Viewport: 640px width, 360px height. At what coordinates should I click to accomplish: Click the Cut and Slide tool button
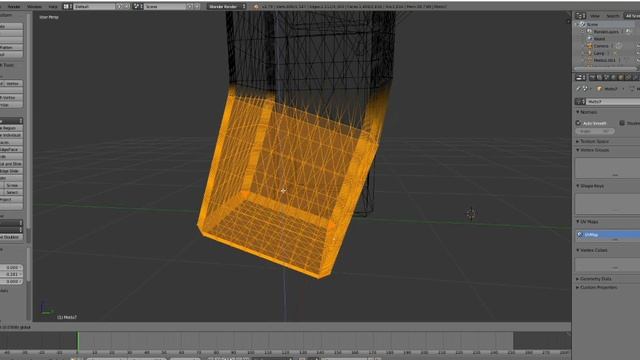click(11, 164)
